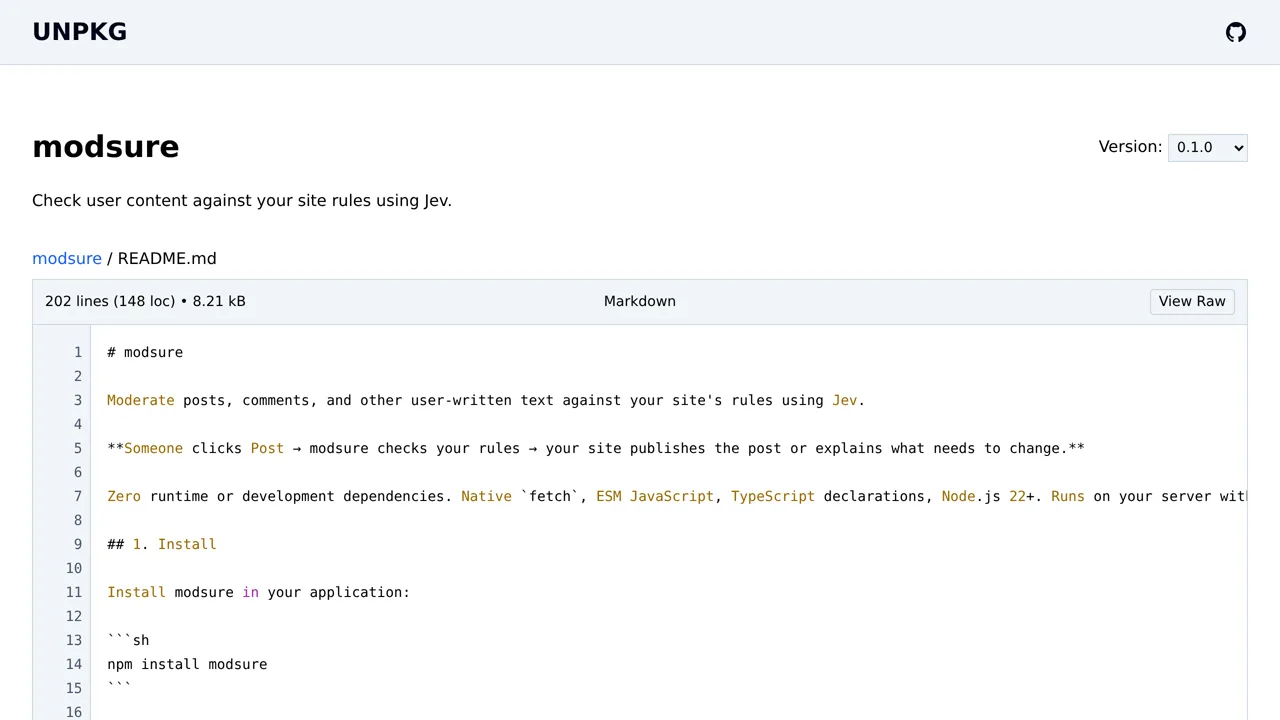
Task: Click the 'Moderate posts, comments' README line
Action: 486,400
